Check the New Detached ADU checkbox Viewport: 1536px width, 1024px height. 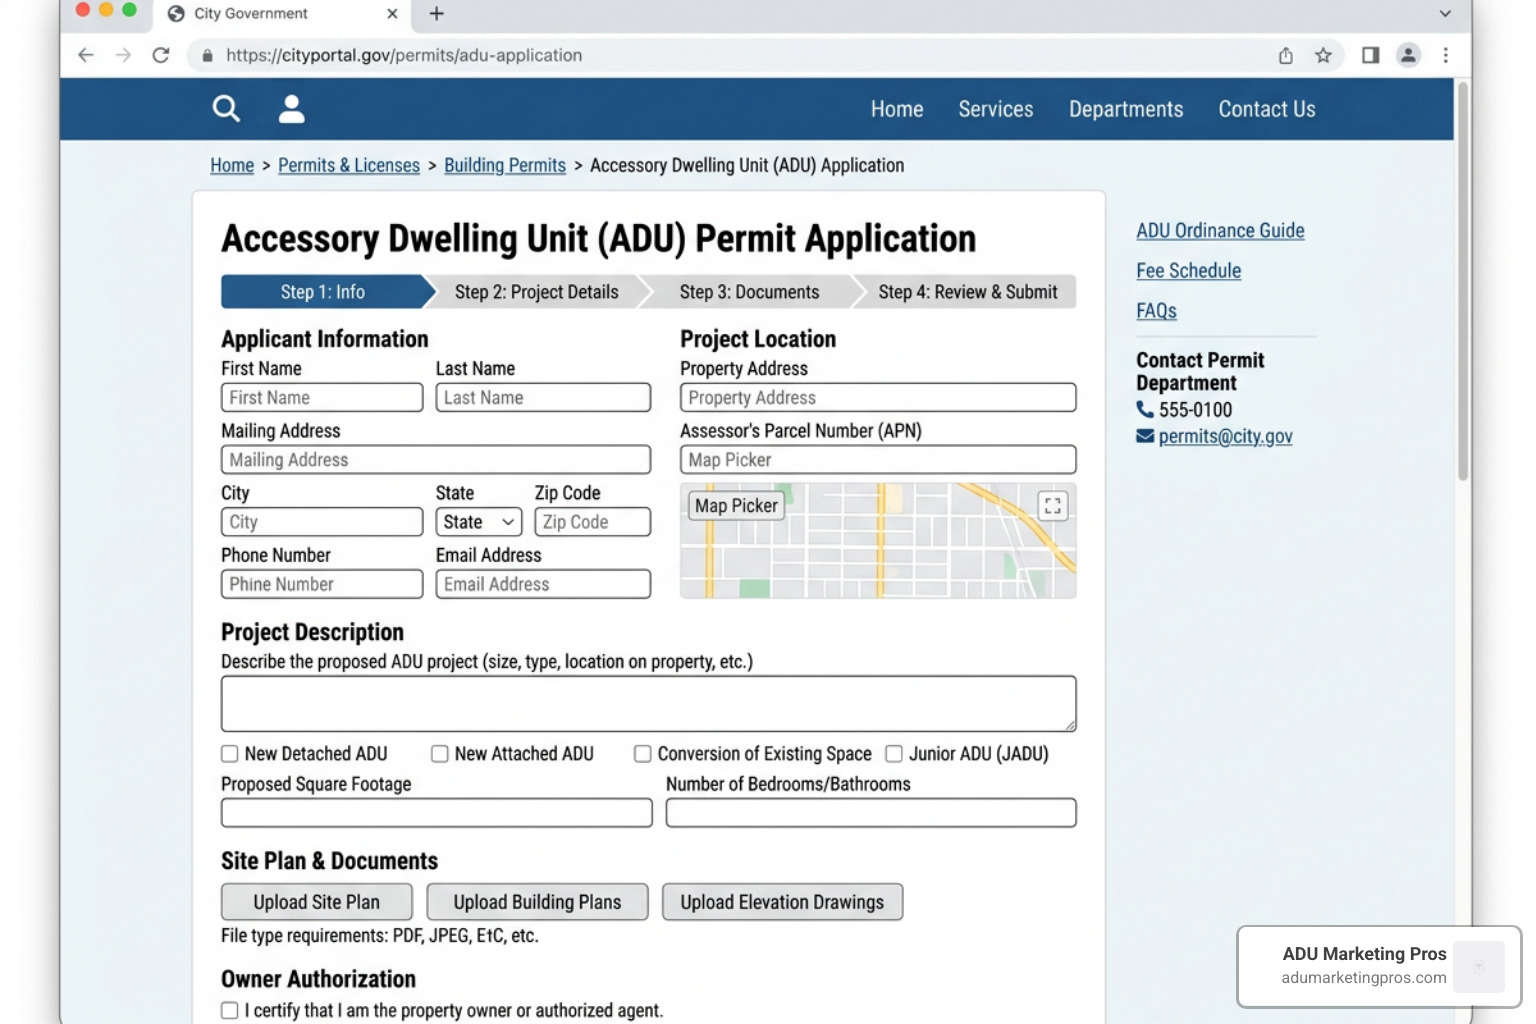230,754
